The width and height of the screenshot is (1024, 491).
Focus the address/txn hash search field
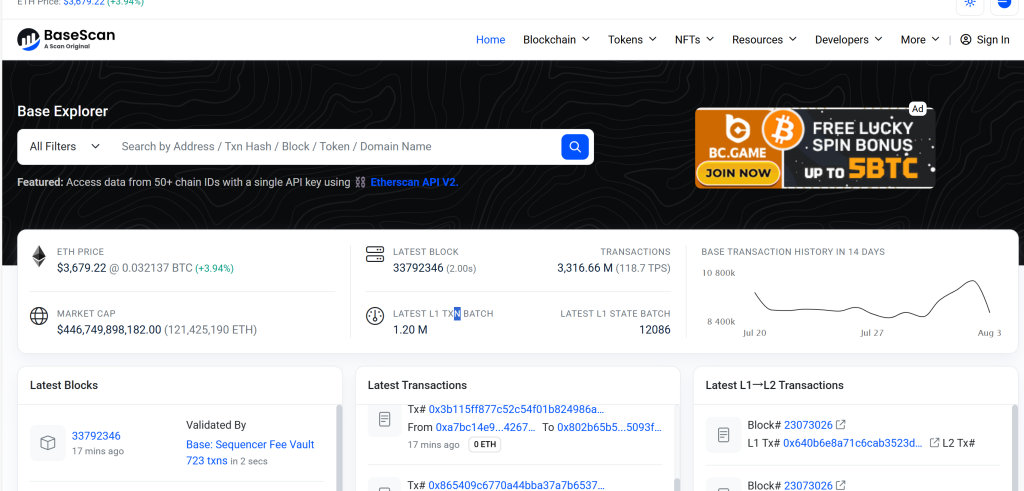[x=336, y=147]
